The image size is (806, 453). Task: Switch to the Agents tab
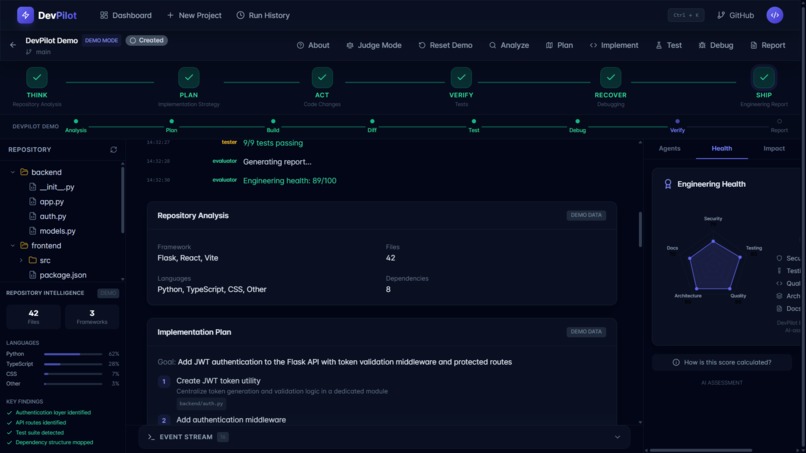pos(669,149)
